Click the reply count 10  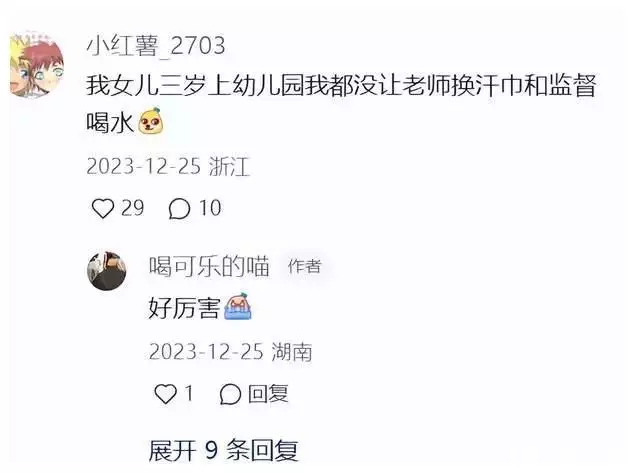coord(210,208)
